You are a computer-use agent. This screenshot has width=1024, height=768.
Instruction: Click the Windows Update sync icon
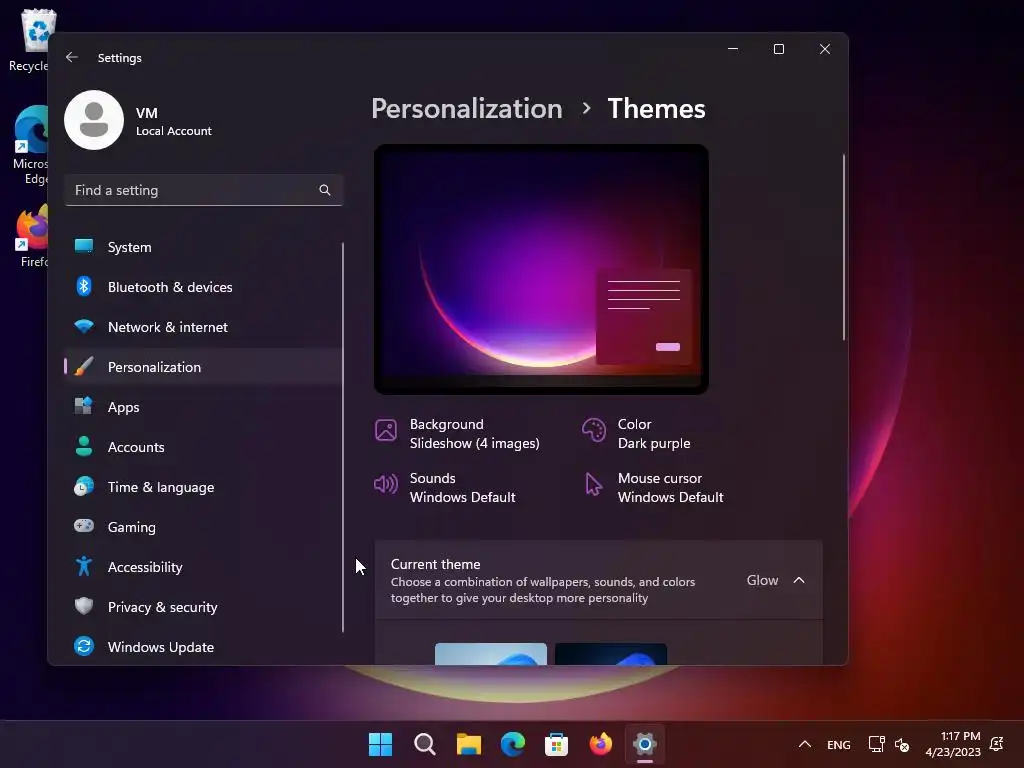coord(84,646)
